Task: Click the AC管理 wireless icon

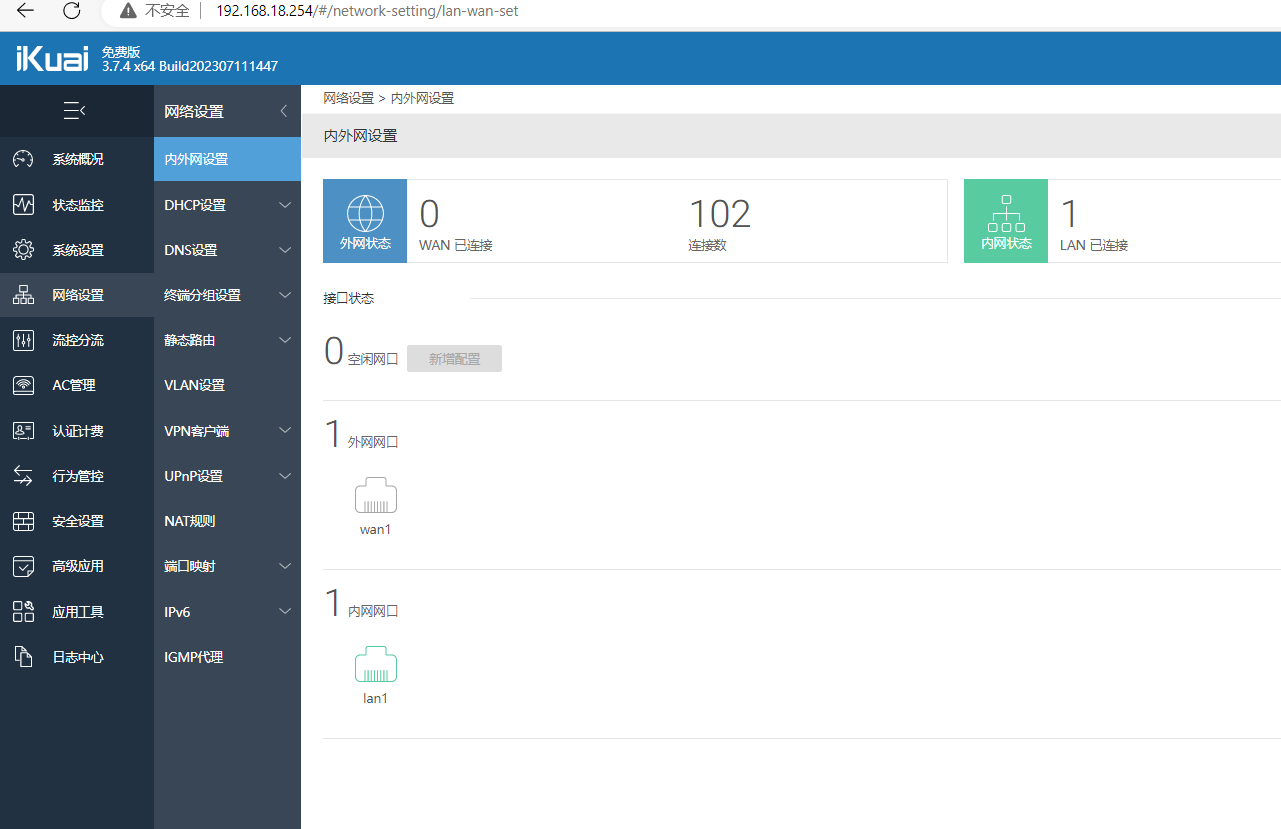Action: pos(23,385)
